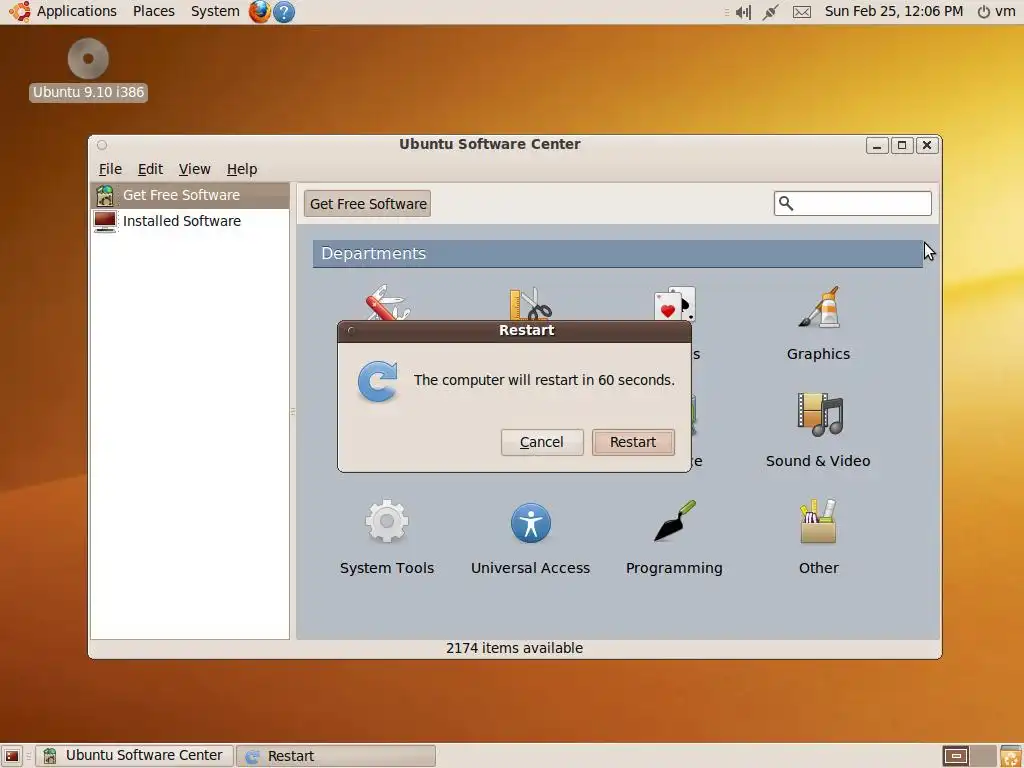Image resolution: width=1024 pixels, height=768 pixels.
Task: Click the blue restart arrow icon in dialog
Action: pyautogui.click(x=377, y=381)
